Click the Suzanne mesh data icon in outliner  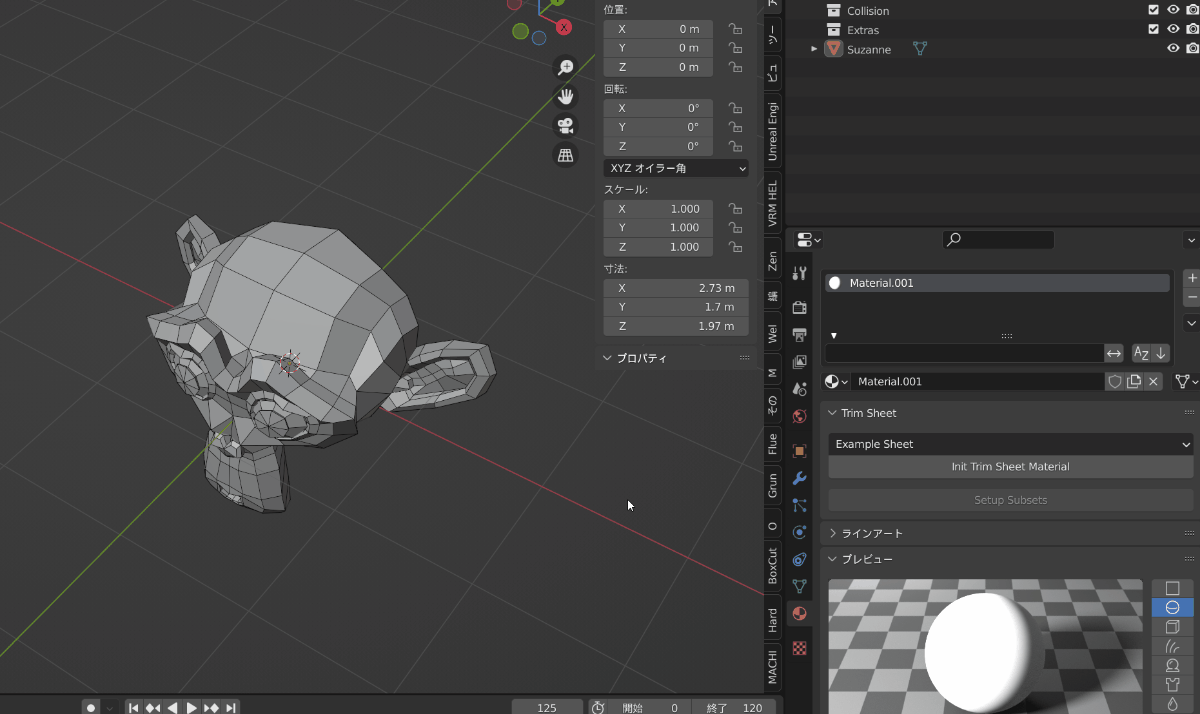920,49
